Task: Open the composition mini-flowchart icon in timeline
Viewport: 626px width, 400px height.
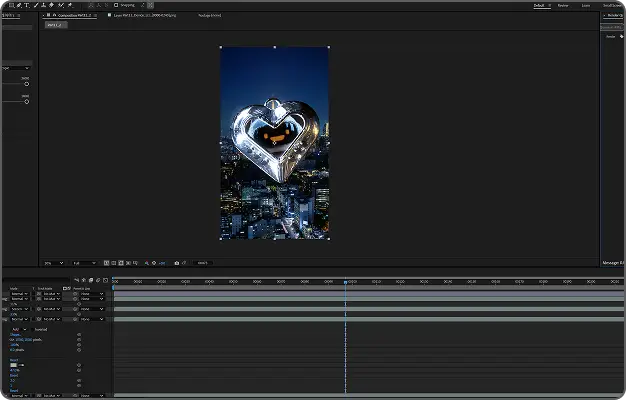Action: tap(76, 280)
